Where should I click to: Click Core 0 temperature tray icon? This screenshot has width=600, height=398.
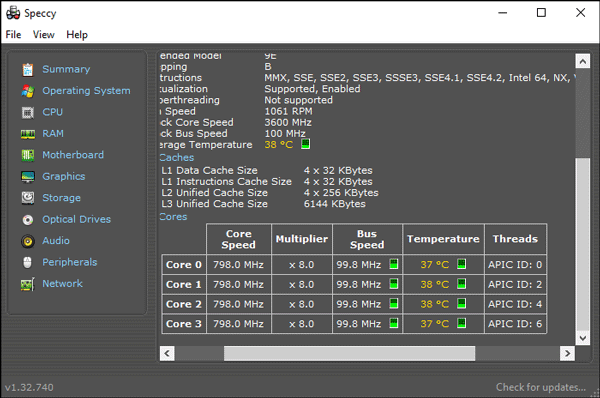click(x=461, y=264)
